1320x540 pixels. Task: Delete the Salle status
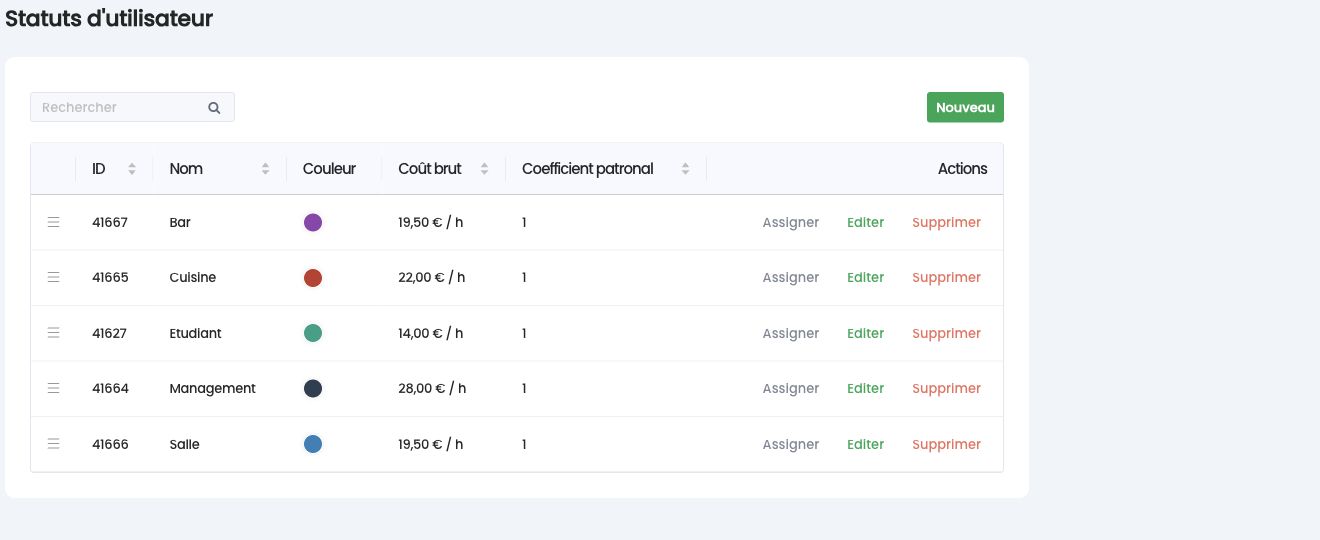[947, 444]
